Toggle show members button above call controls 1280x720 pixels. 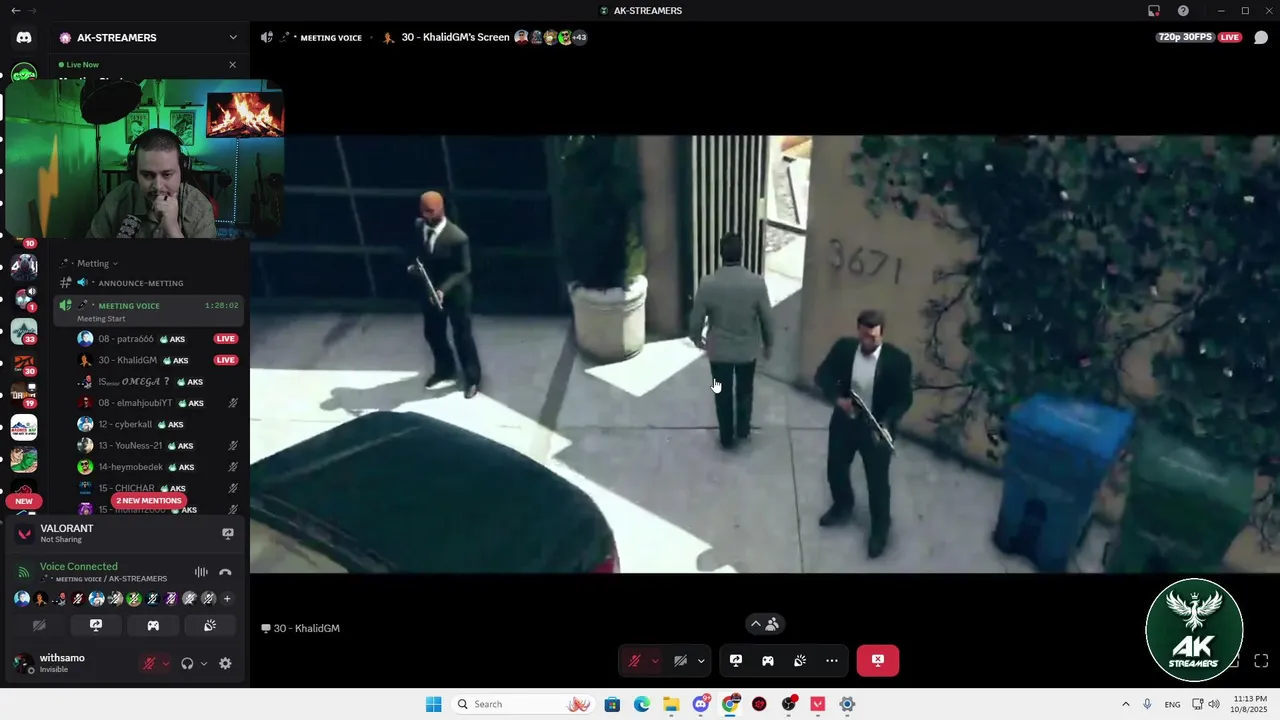pyautogui.click(x=765, y=624)
